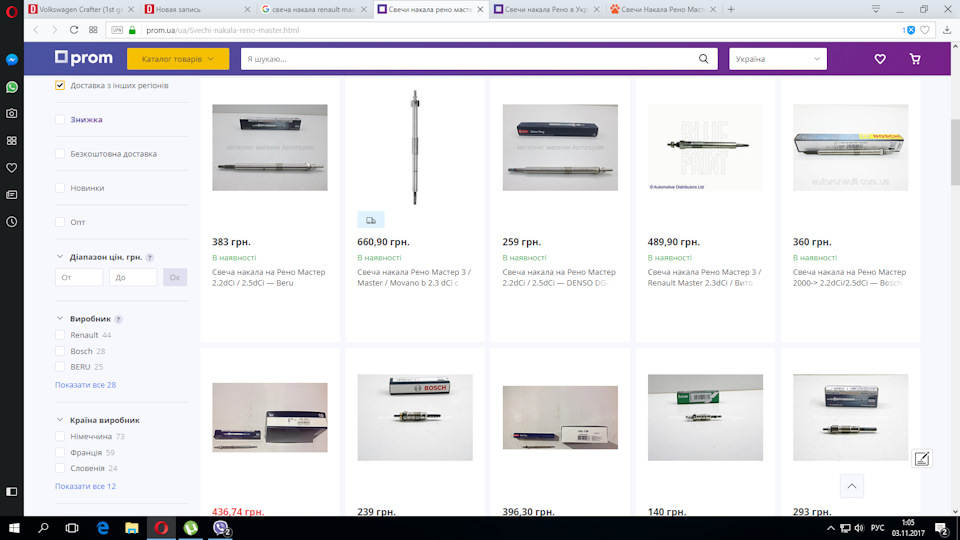960x540 pixels.
Task: Open browsing history clock icon
Action: click(x=12, y=222)
